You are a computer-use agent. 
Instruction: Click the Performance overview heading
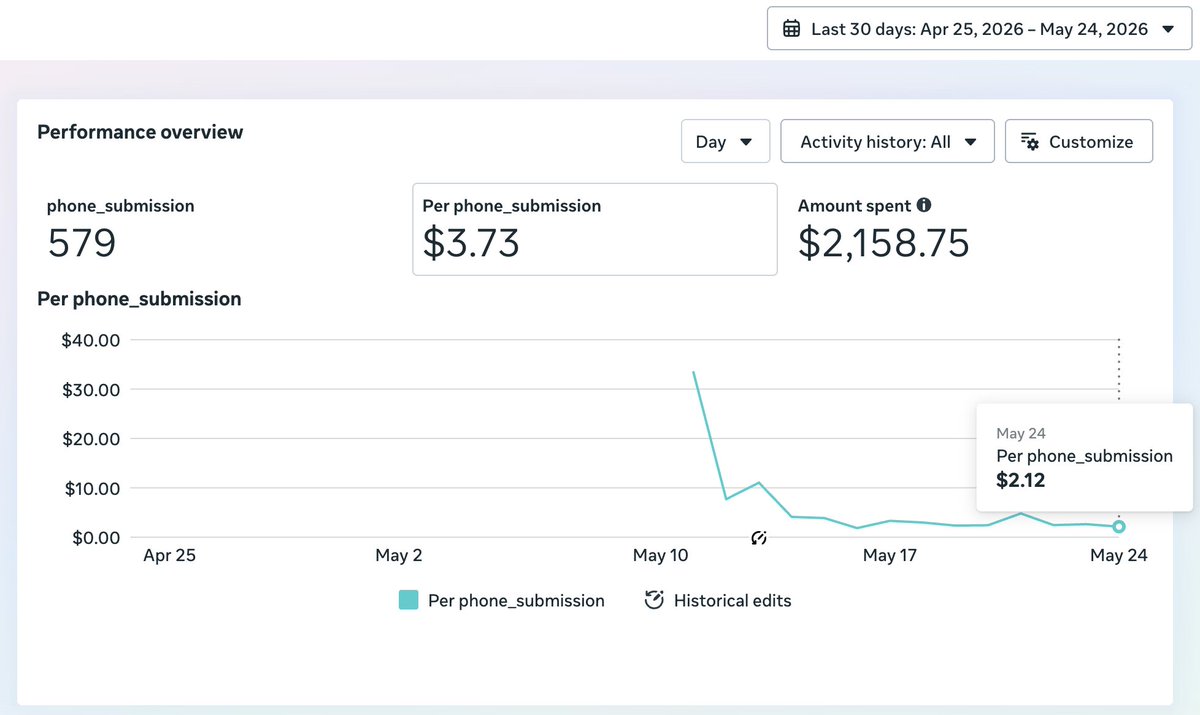pyautogui.click(x=140, y=132)
